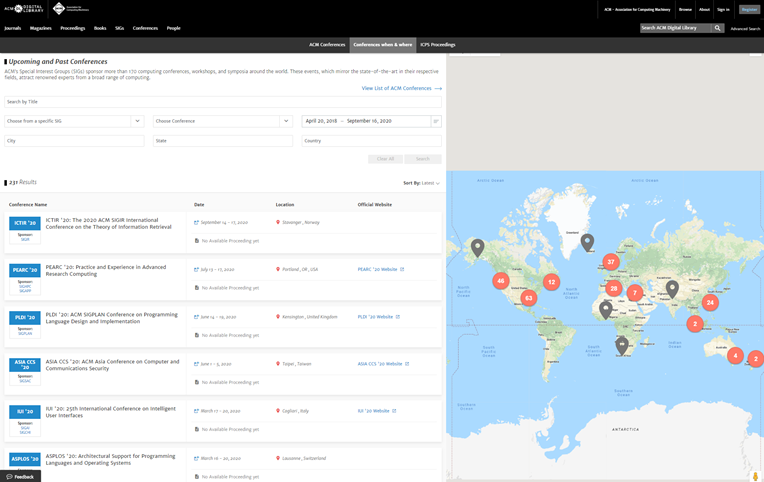Click the ICTIR '20 conference title text
Screen dimensions: 764x482
[x=109, y=224]
